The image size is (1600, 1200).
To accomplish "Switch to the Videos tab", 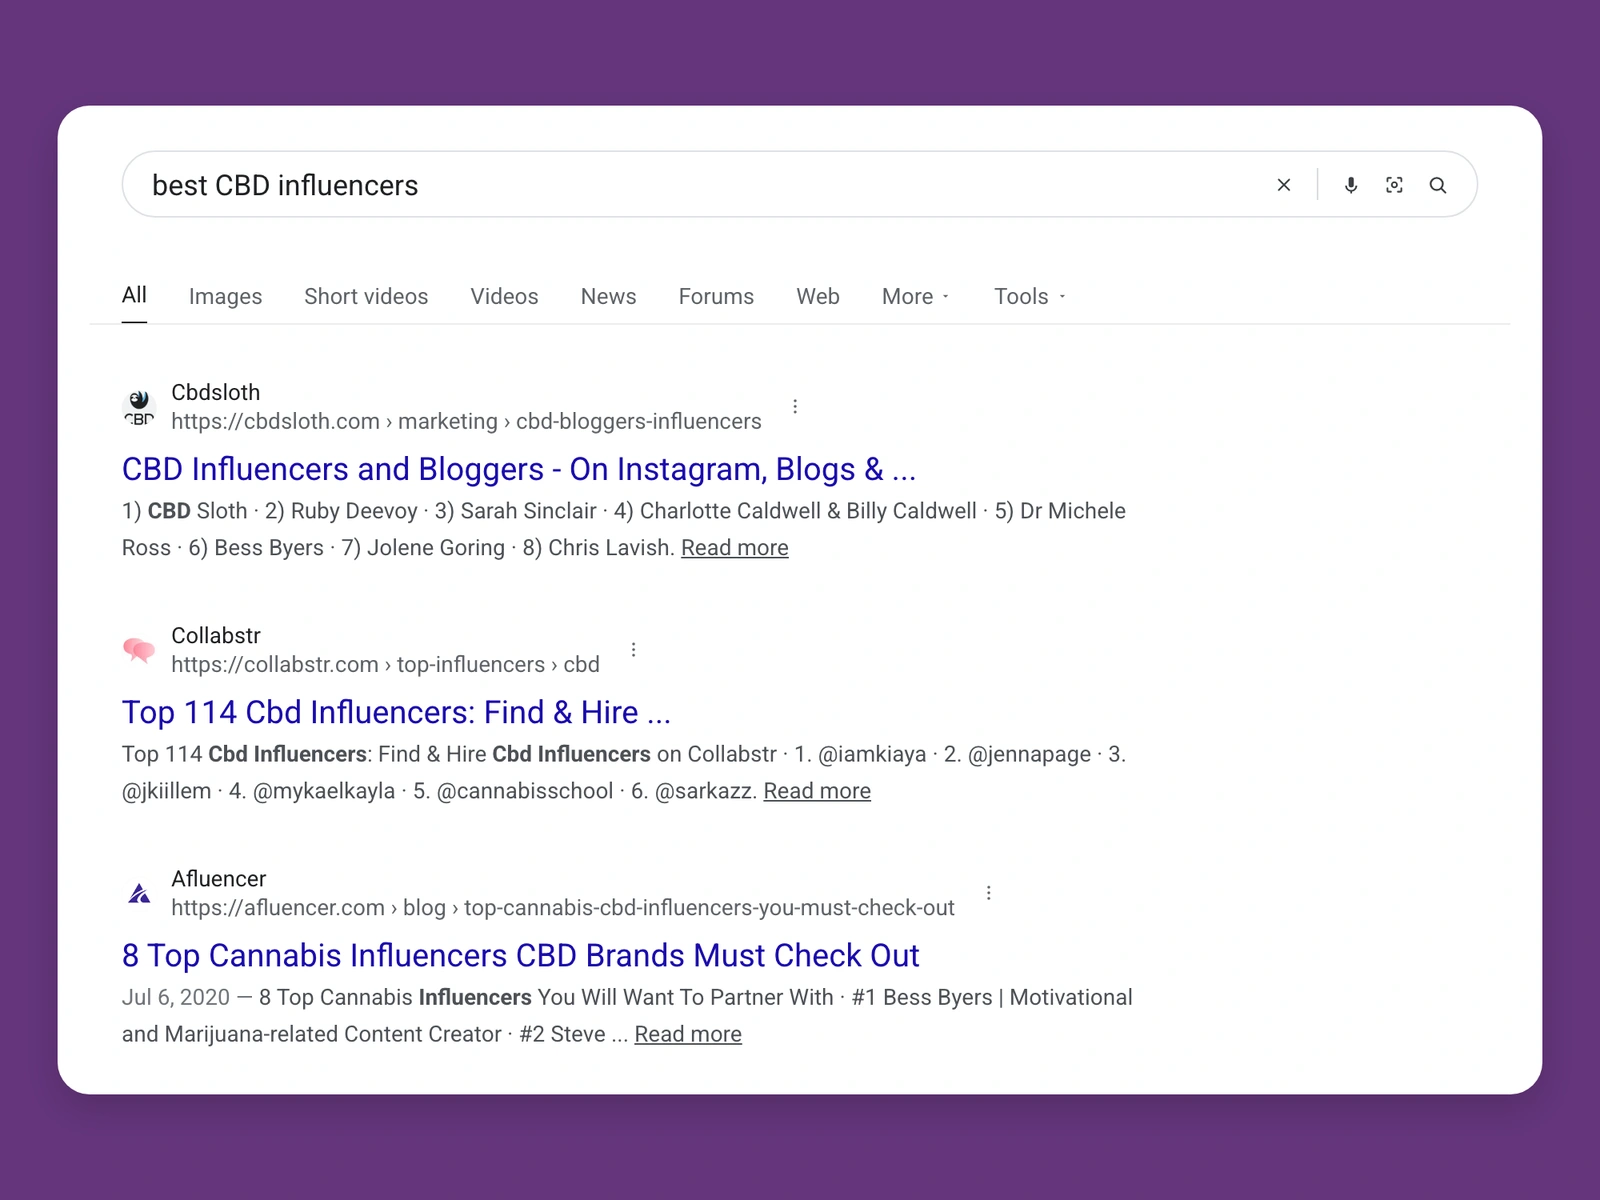I will [x=504, y=296].
